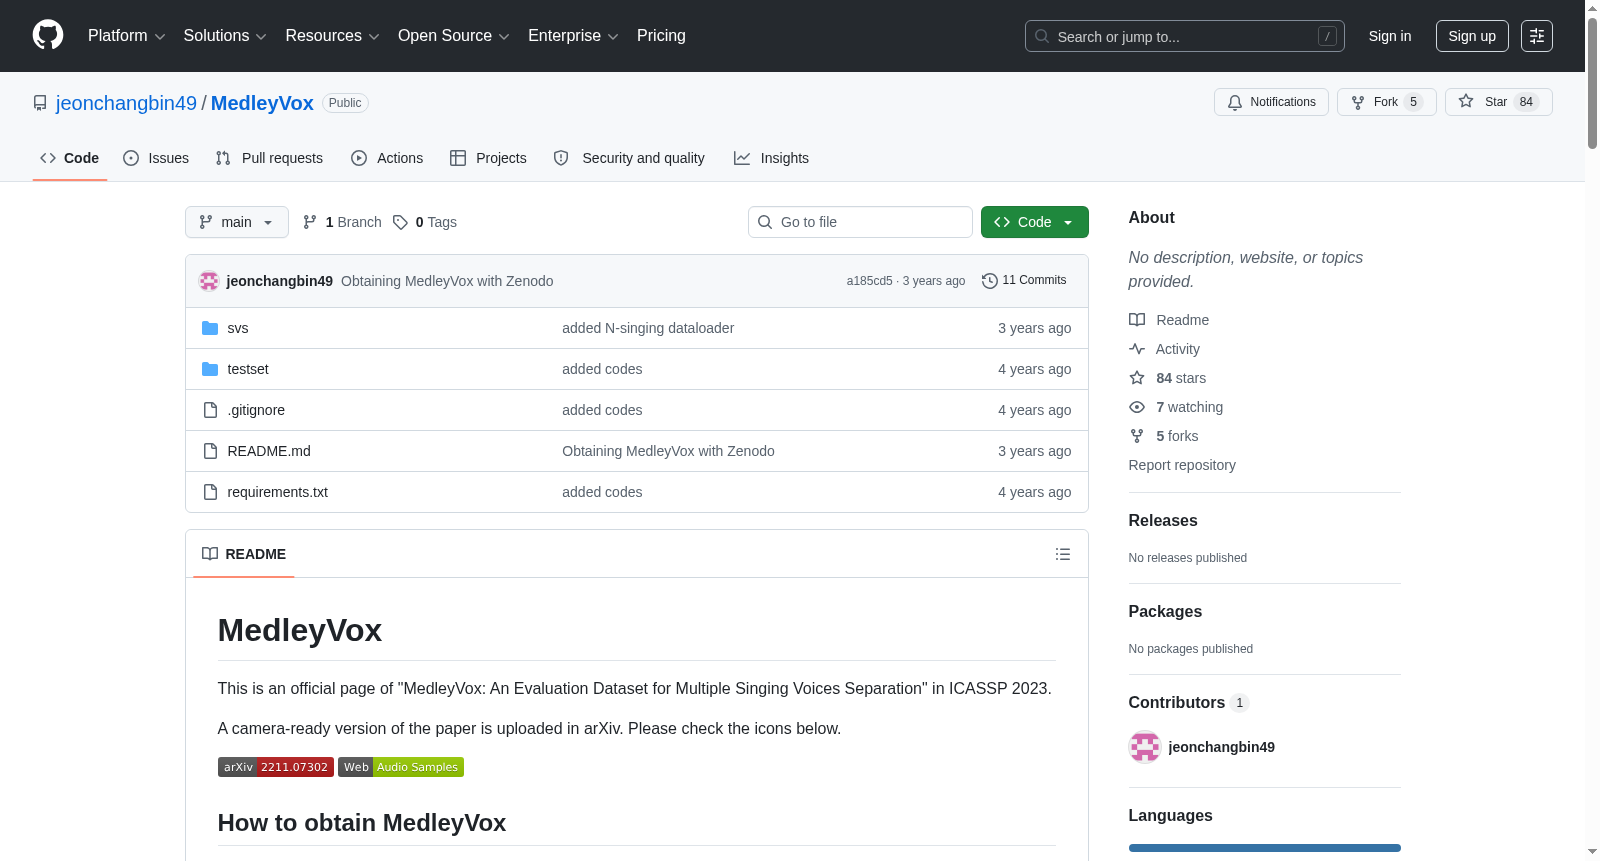Screen dimensions: 1600x861
Task: Click the search magnifier icon in header
Action: coord(1042,36)
